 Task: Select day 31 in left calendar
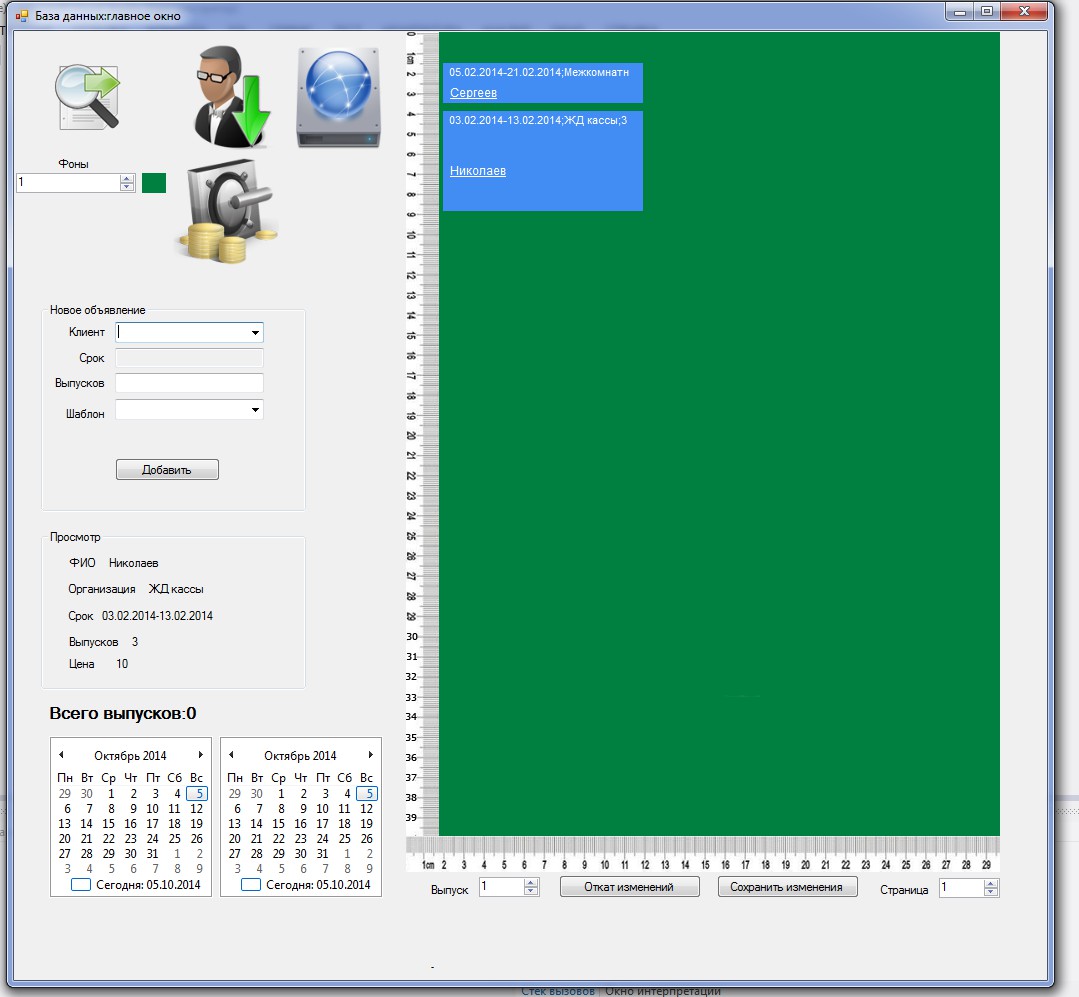[x=153, y=854]
